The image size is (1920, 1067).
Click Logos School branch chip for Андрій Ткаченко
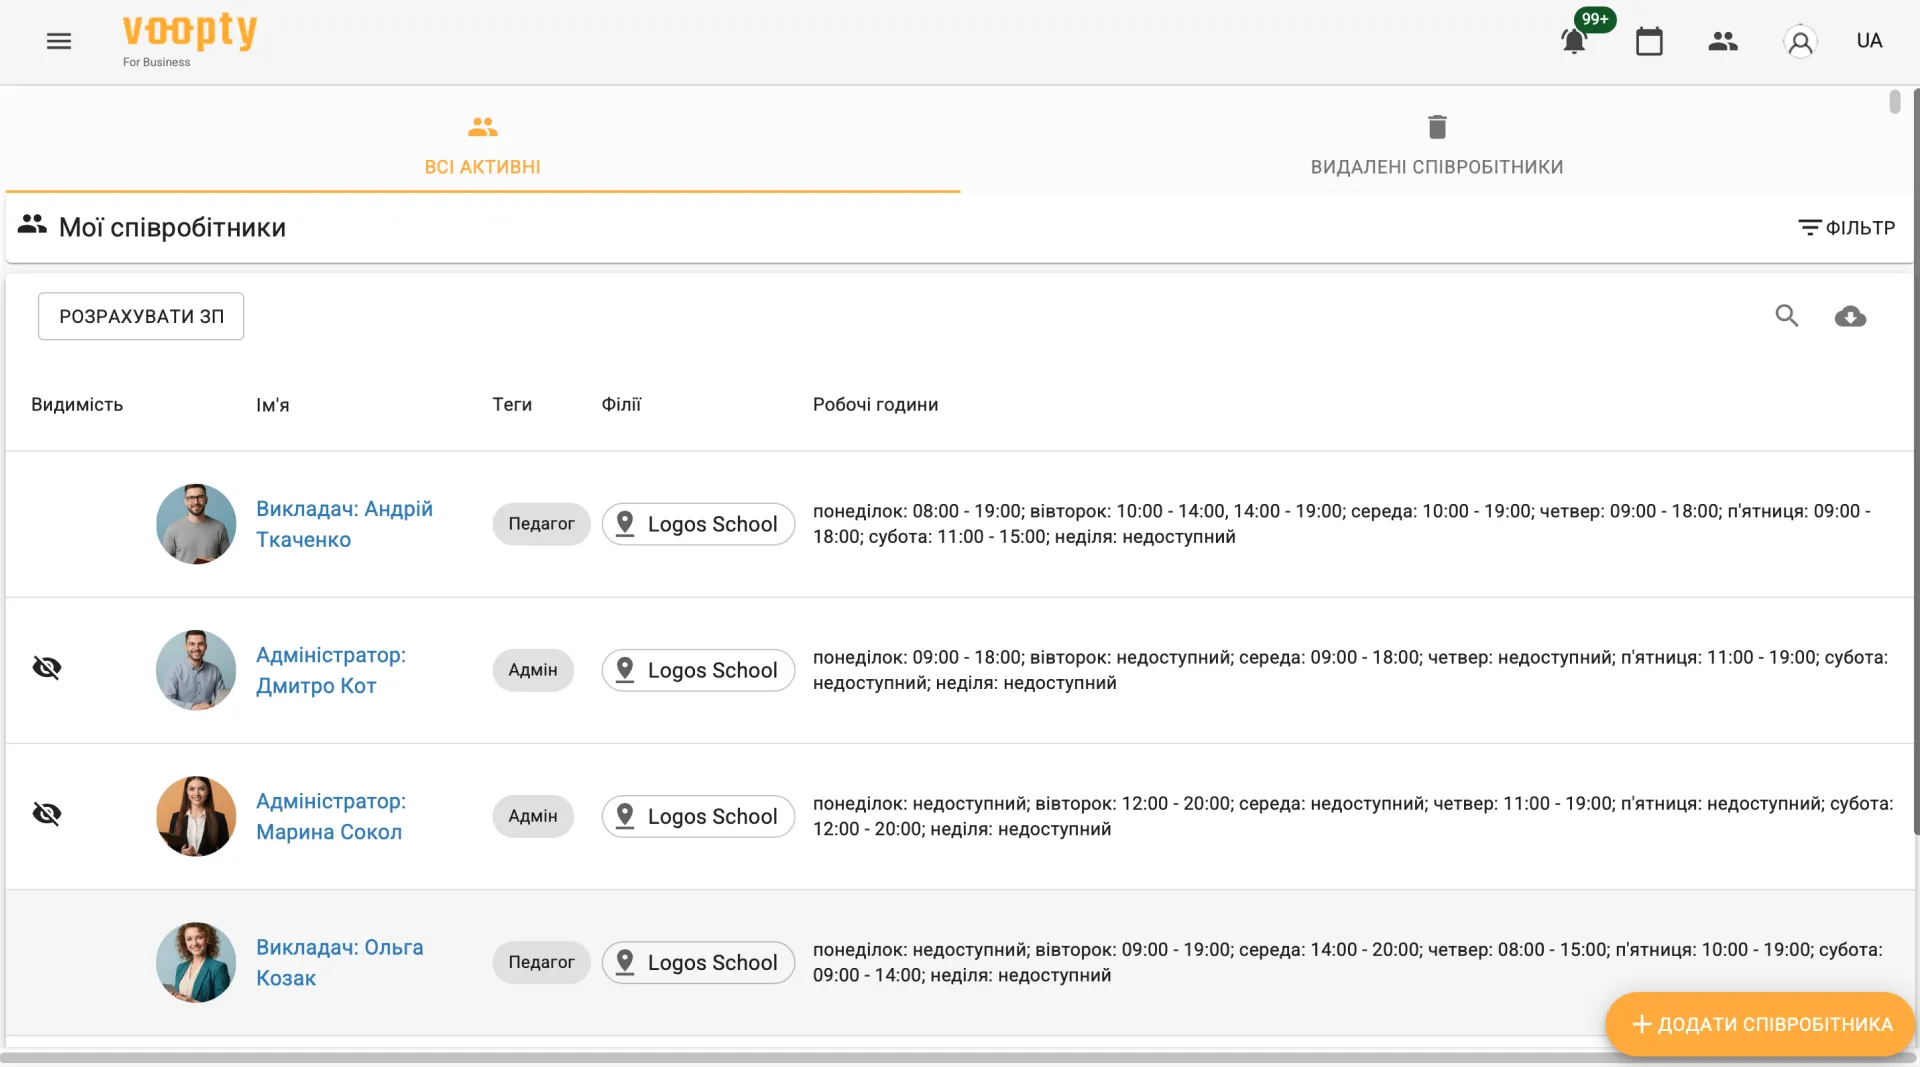pos(698,524)
